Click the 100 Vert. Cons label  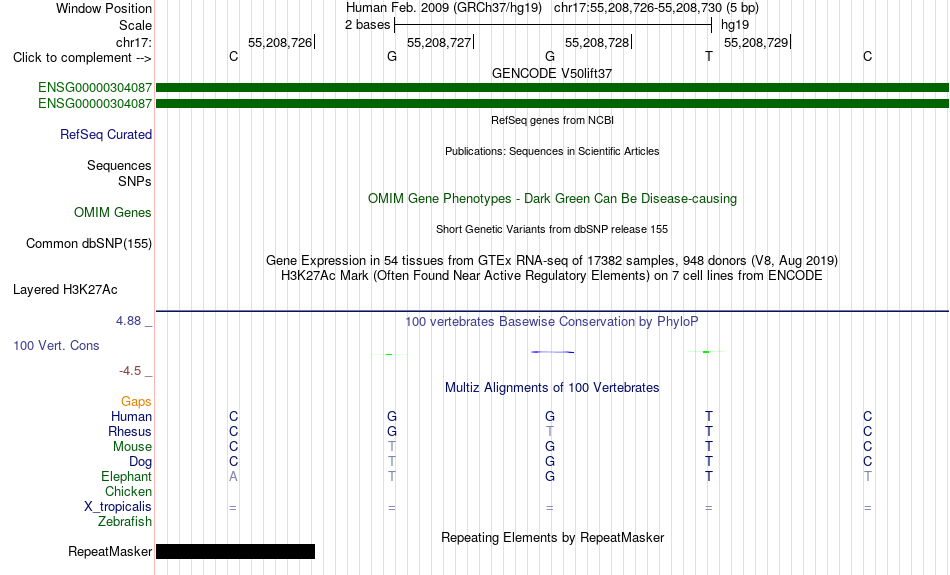click(56, 345)
